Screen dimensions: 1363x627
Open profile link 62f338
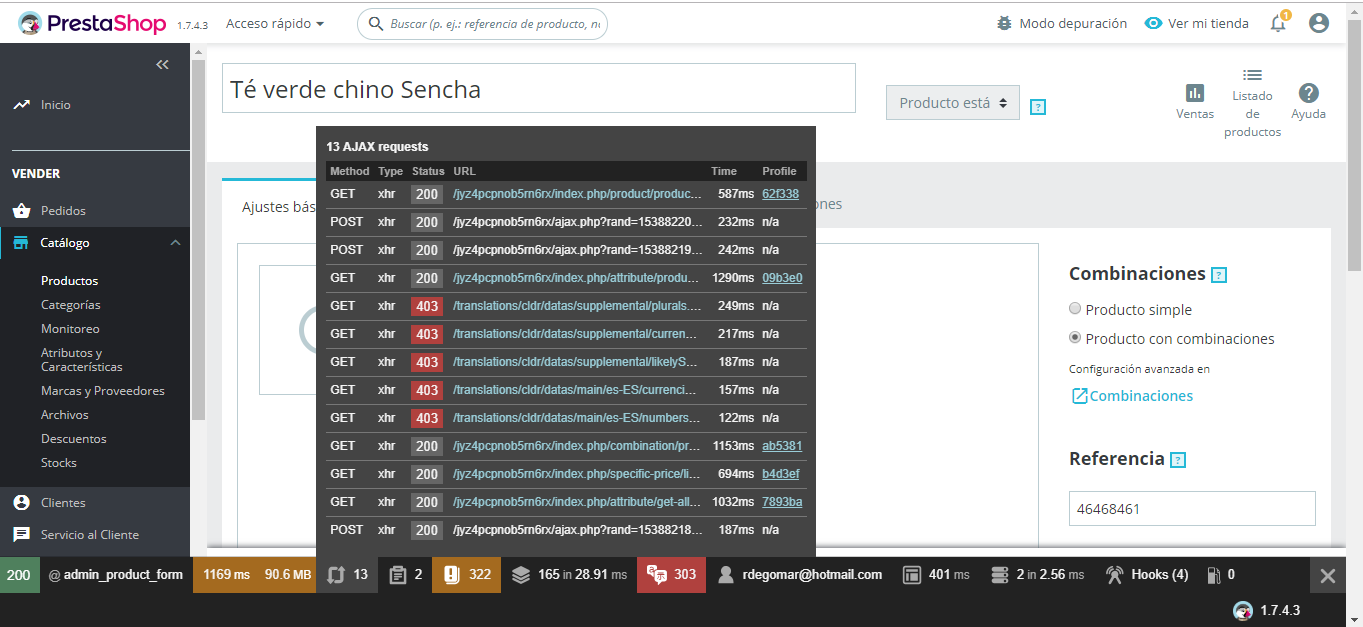pyautogui.click(x=780, y=194)
